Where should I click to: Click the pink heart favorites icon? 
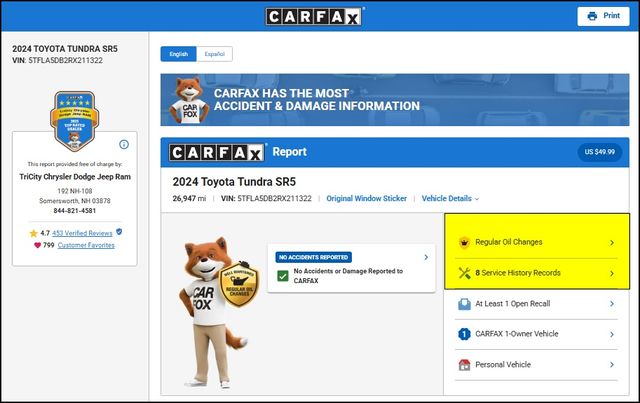(x=38, y=245)
